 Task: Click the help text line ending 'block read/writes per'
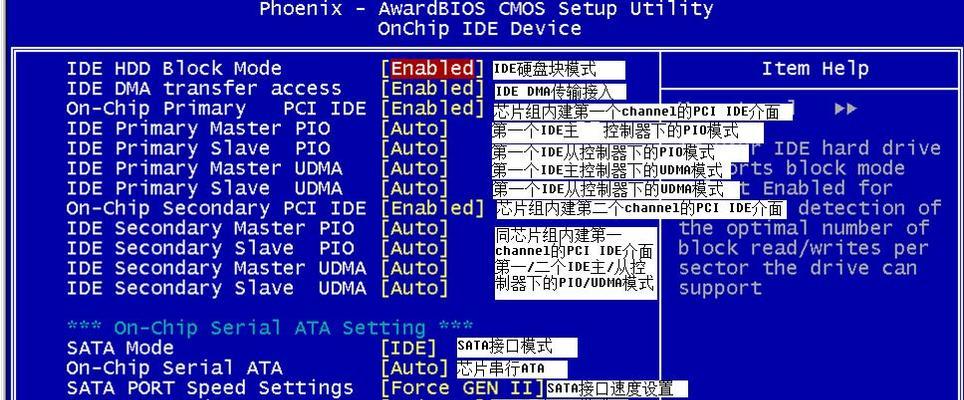tap(803, 248)
